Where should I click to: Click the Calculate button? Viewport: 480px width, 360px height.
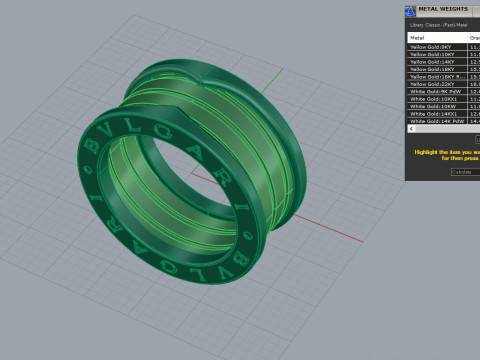click(x=465, y=172)
